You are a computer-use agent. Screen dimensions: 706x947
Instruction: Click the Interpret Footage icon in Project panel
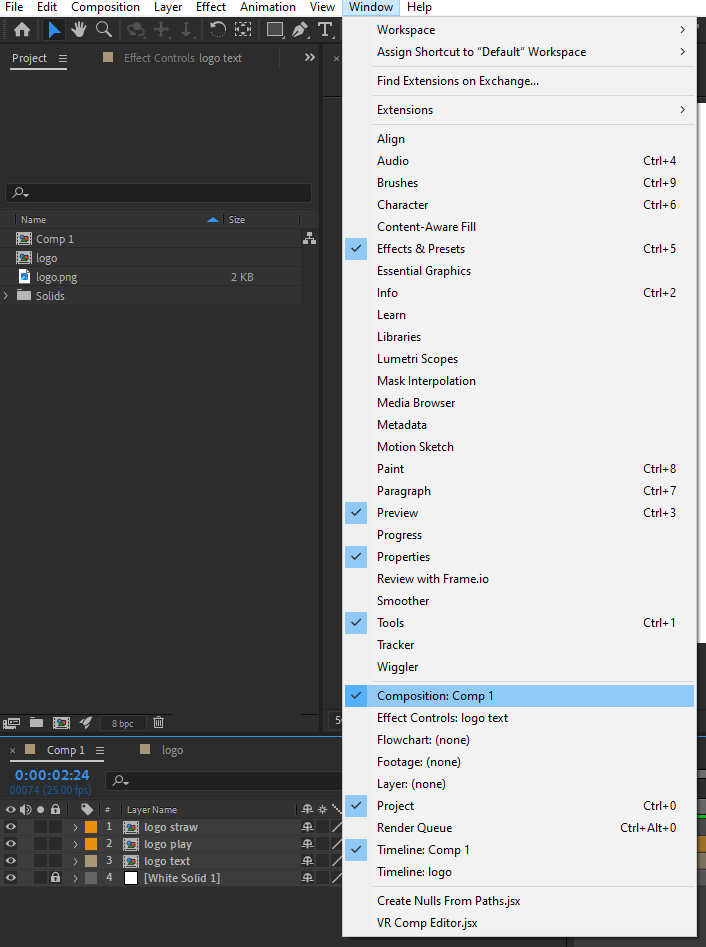point(11,723)
